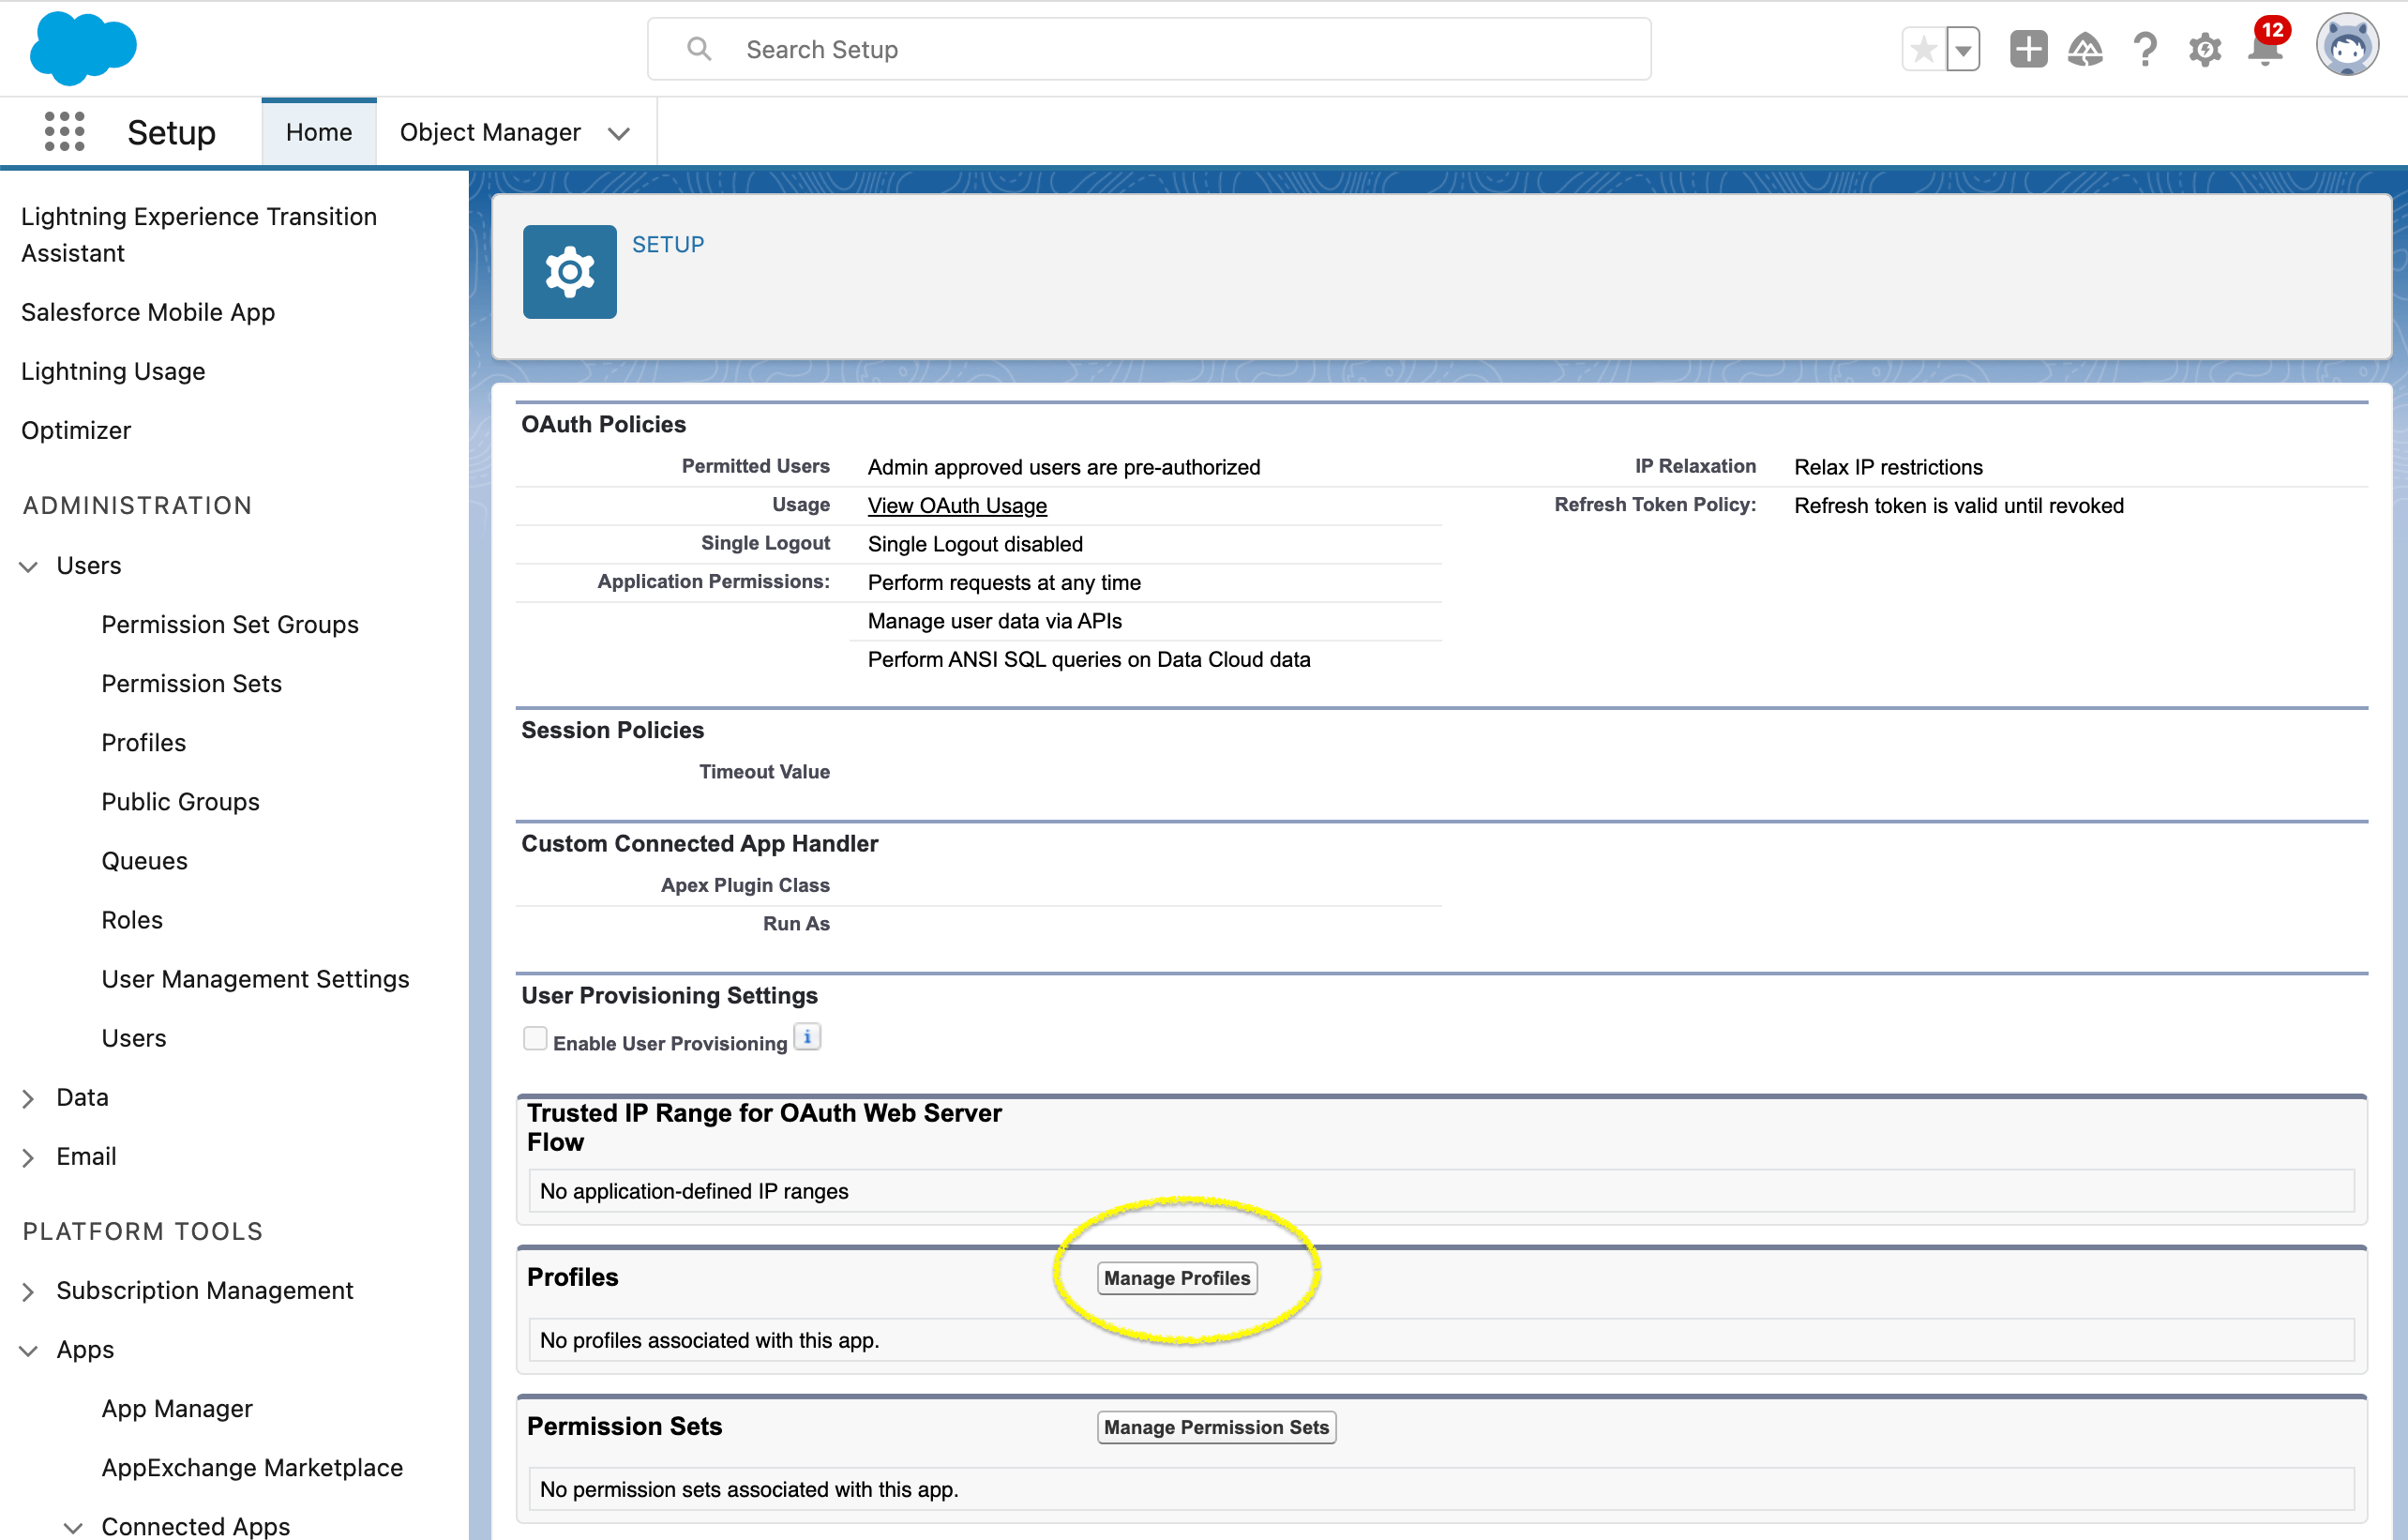
Task: Open Optimizer in the sidebar
Action: [x=76, y=430]
